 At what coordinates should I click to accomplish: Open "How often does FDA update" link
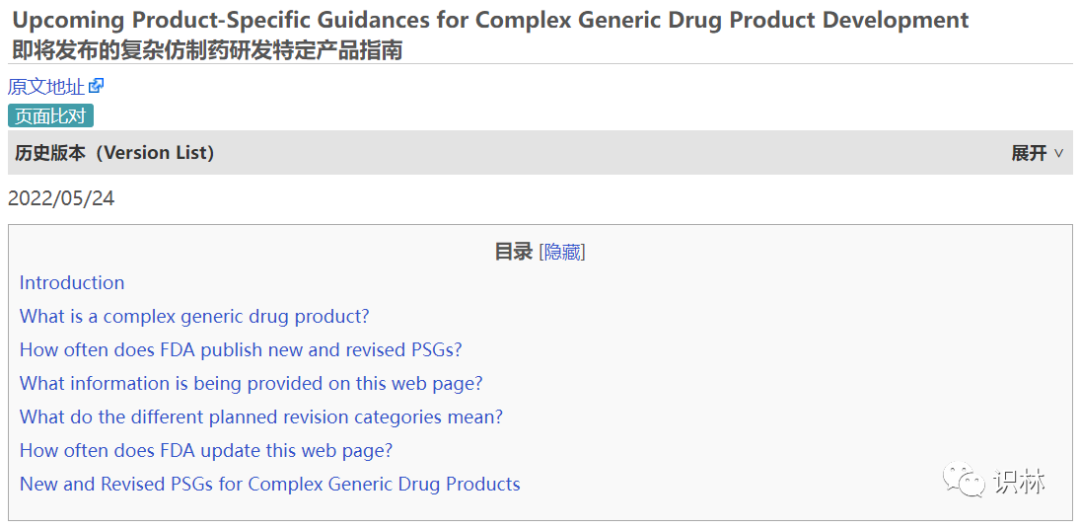pyautogui.click(x=206, y=450)
